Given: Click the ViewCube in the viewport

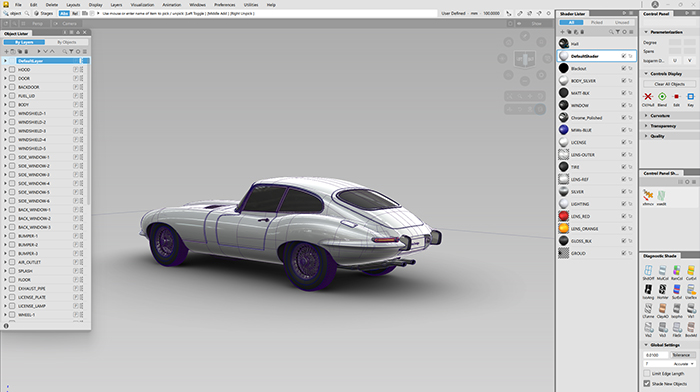Looking at the screenshot, I should pyautogui.click(x=525, y=59).
